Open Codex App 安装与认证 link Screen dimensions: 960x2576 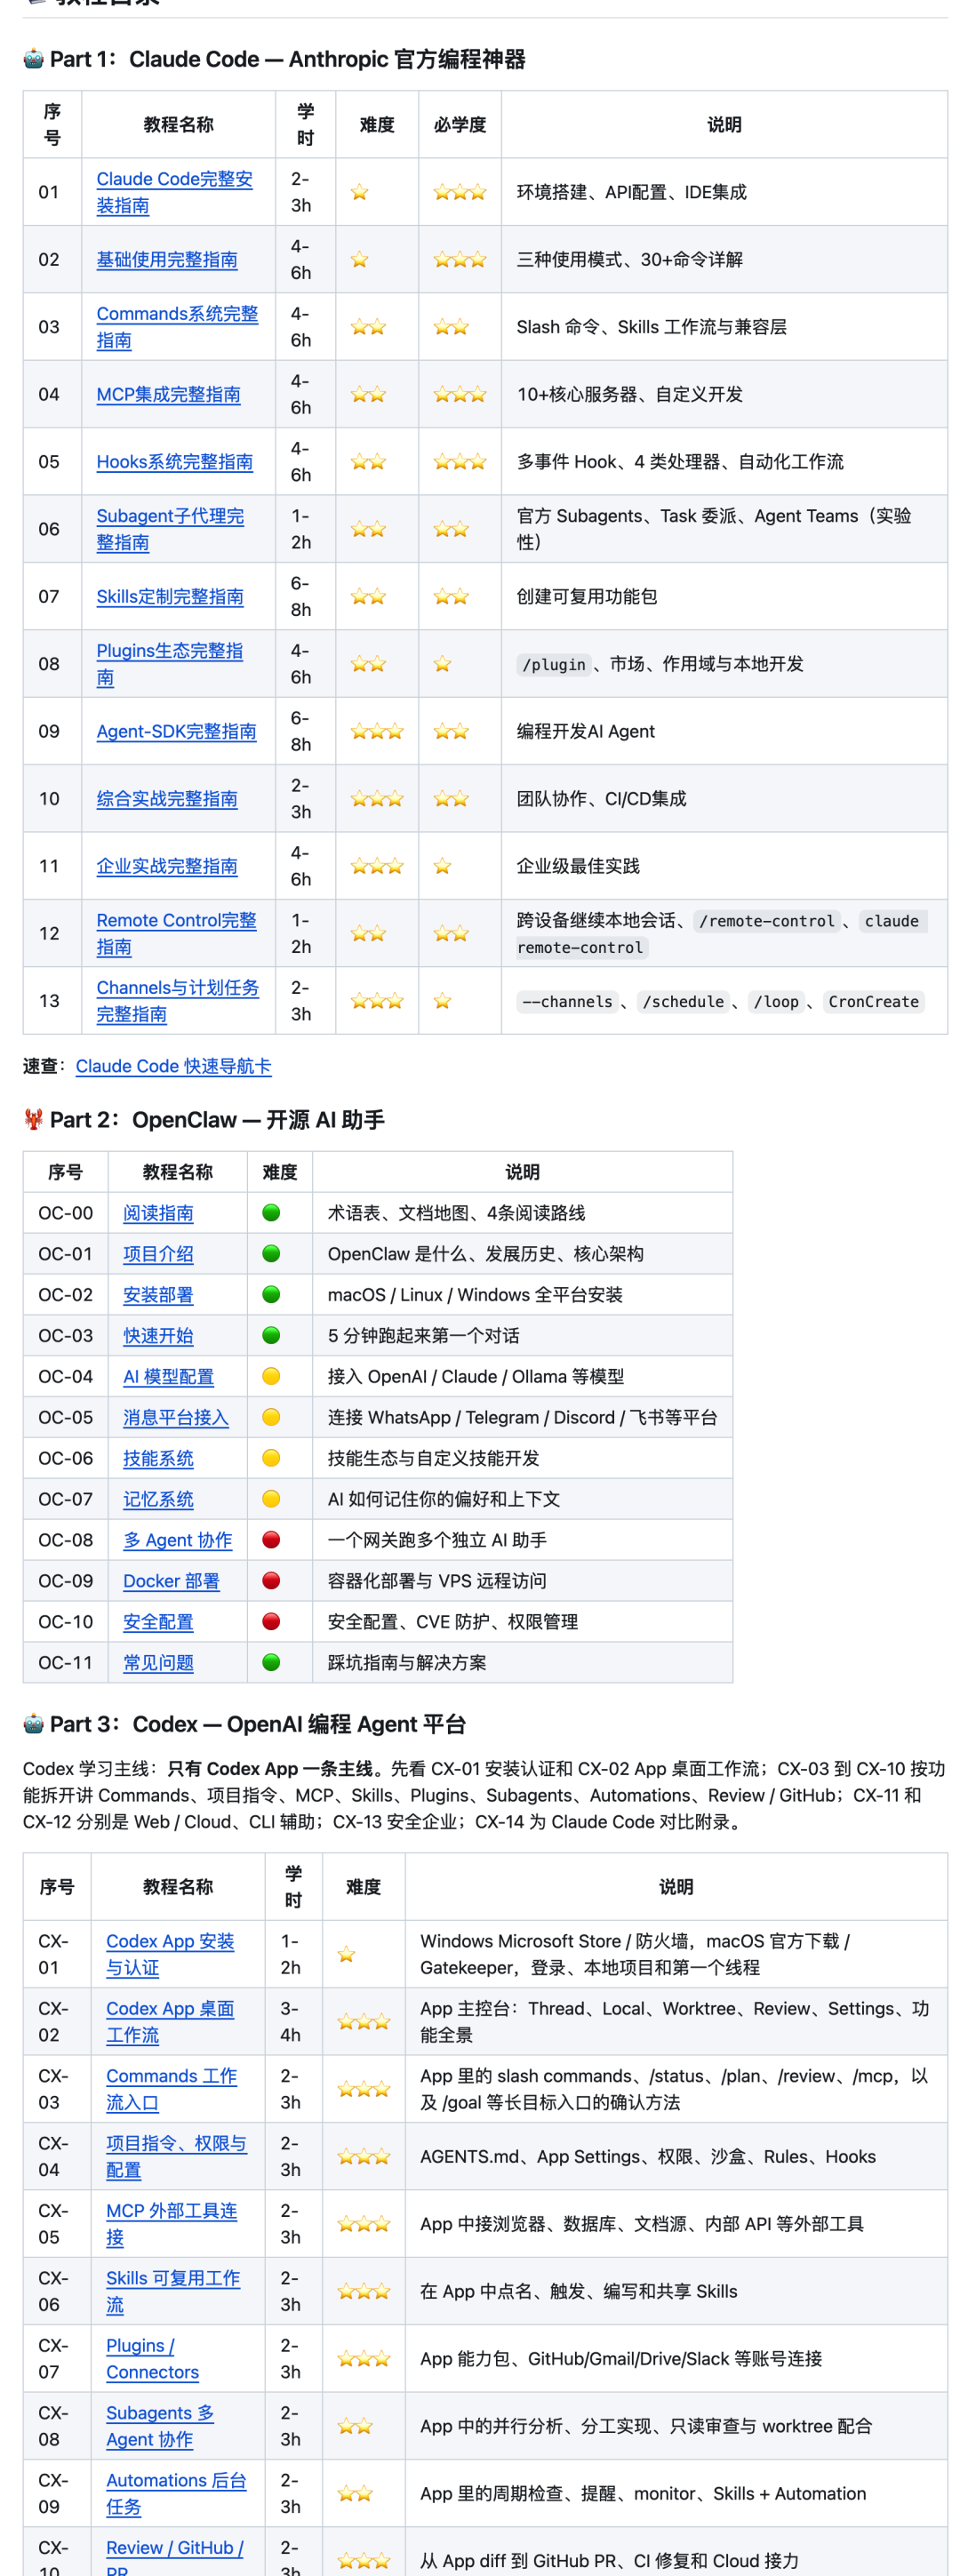point(170,1954)
